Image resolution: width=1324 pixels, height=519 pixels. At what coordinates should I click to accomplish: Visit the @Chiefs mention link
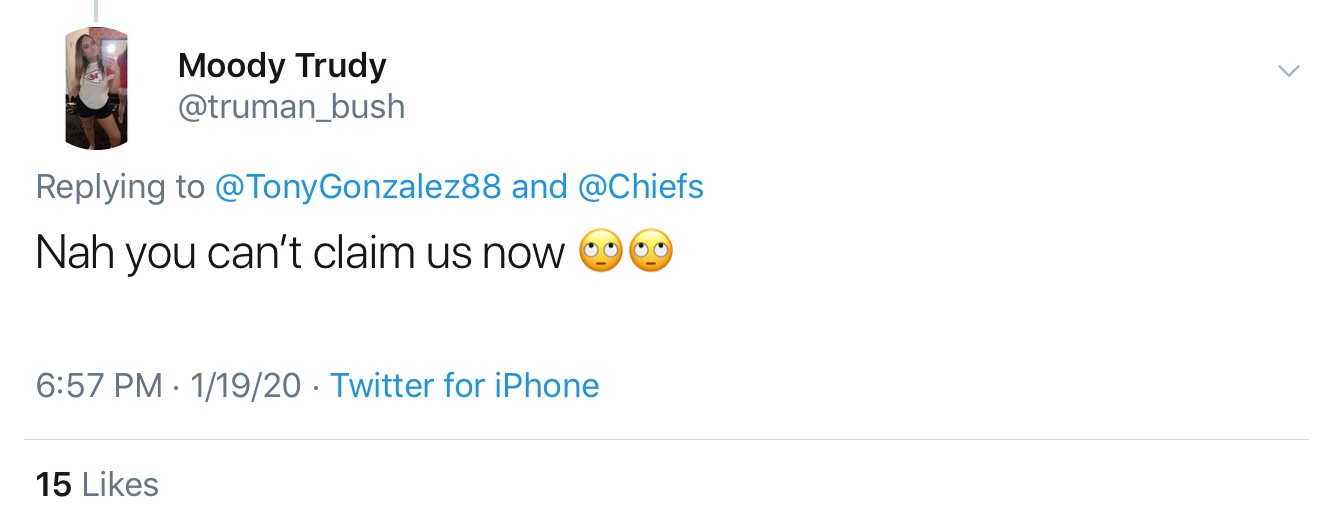tap(640, 187)
